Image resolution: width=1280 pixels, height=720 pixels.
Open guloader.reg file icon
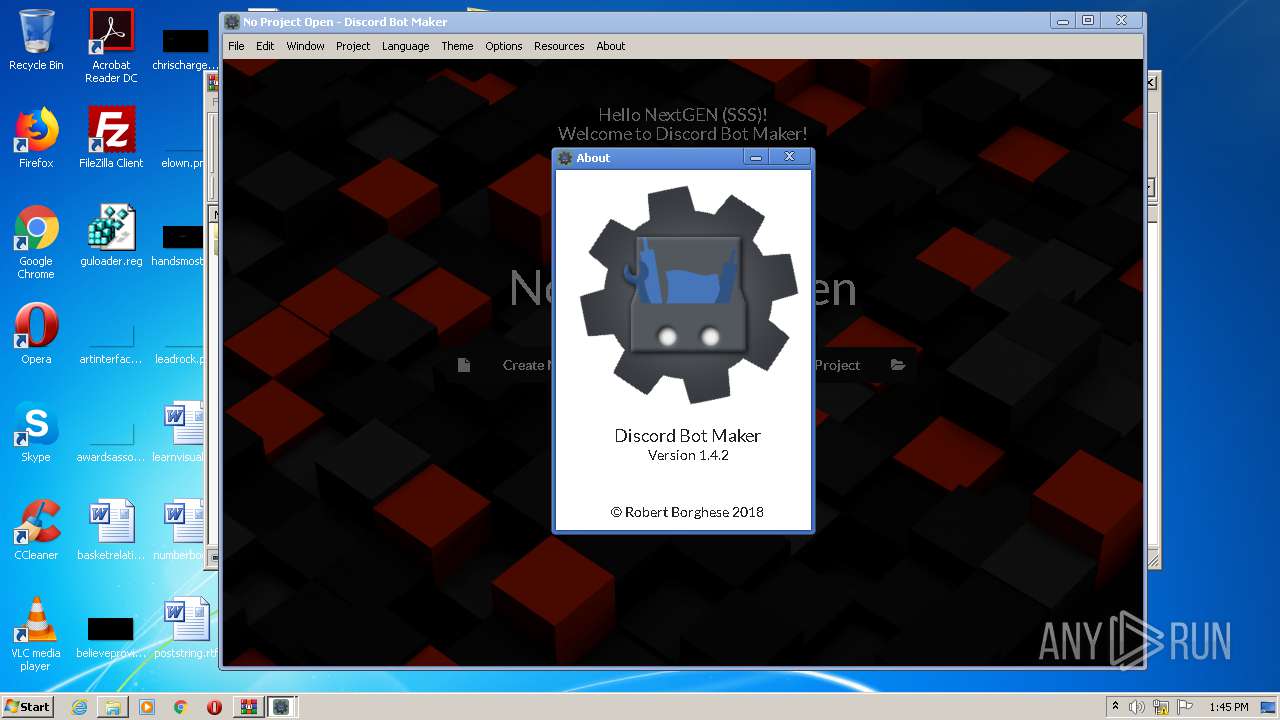[x=111, y=236]
